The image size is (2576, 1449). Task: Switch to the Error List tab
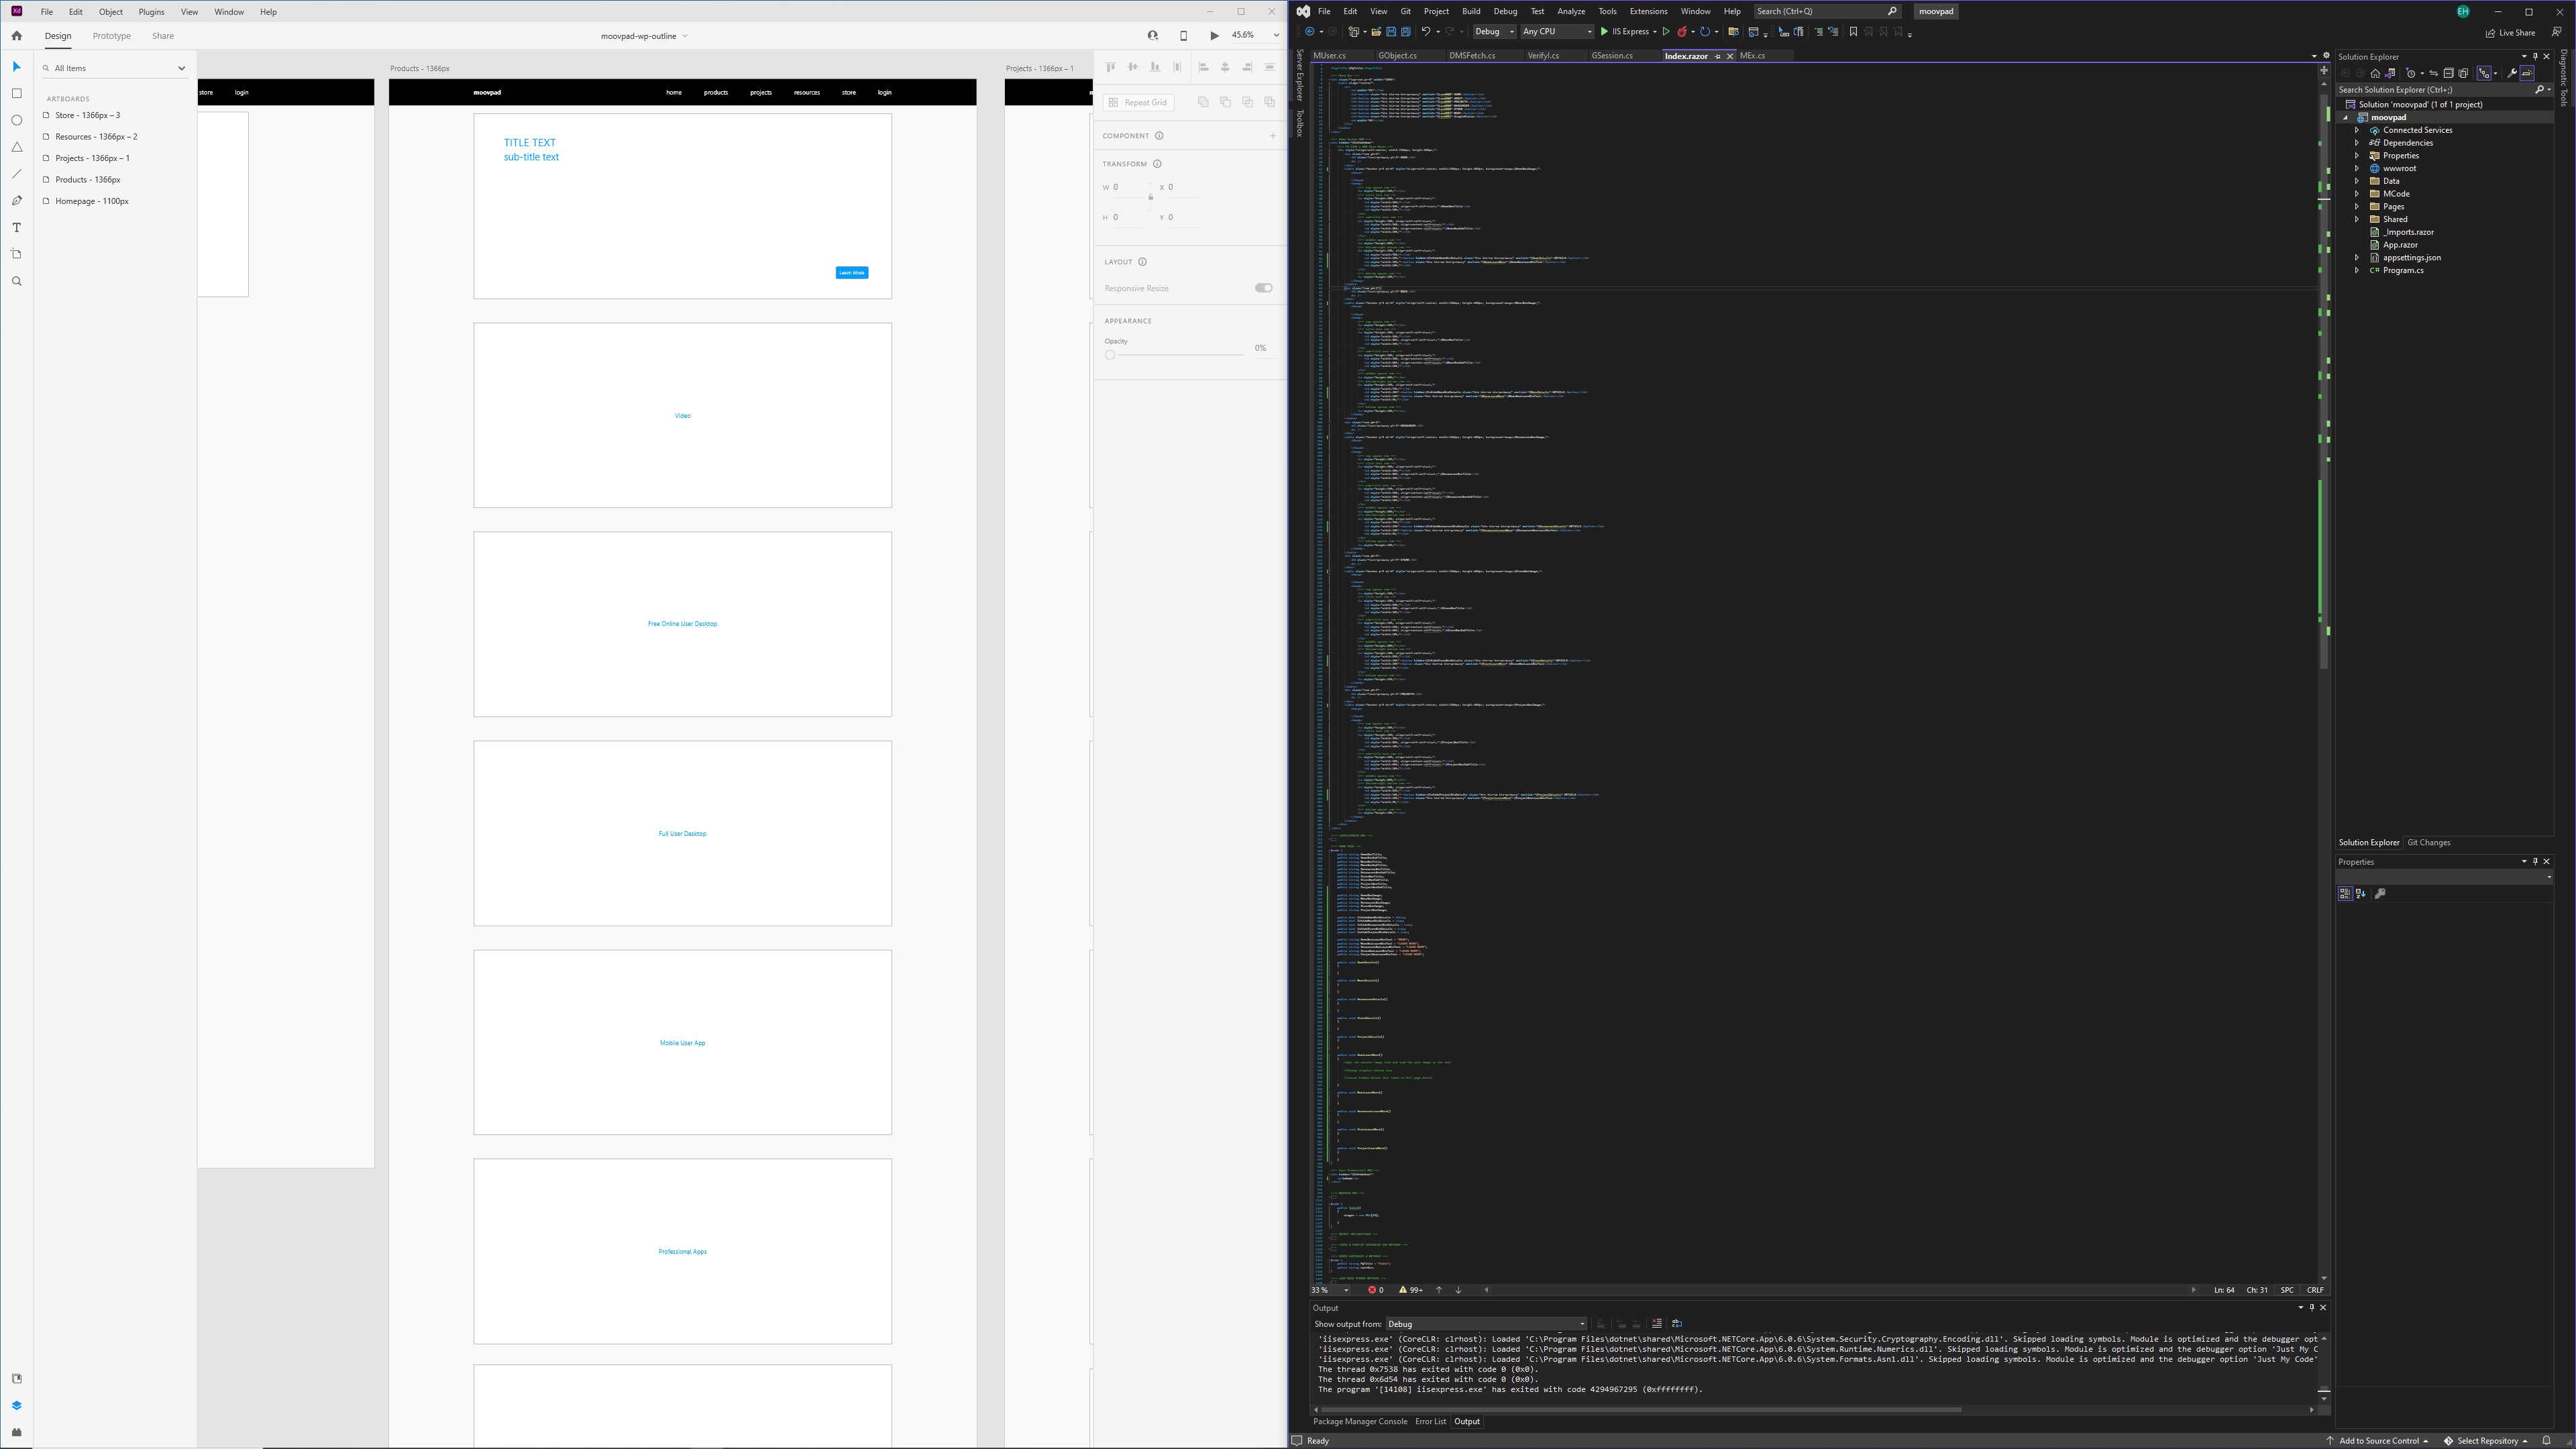(x=1430, y=1421)
